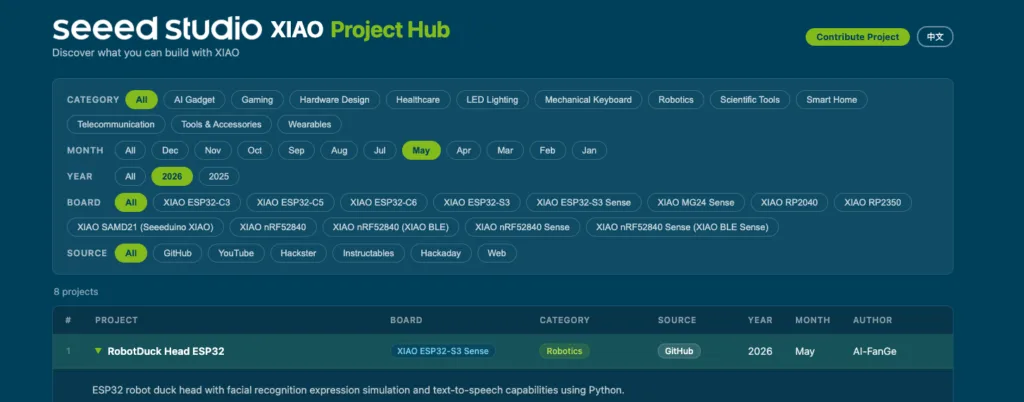Image resolution: width=1024 pixels, height=402 pixels.
Task: Choose the 2026 year filter
Action: 172,177
